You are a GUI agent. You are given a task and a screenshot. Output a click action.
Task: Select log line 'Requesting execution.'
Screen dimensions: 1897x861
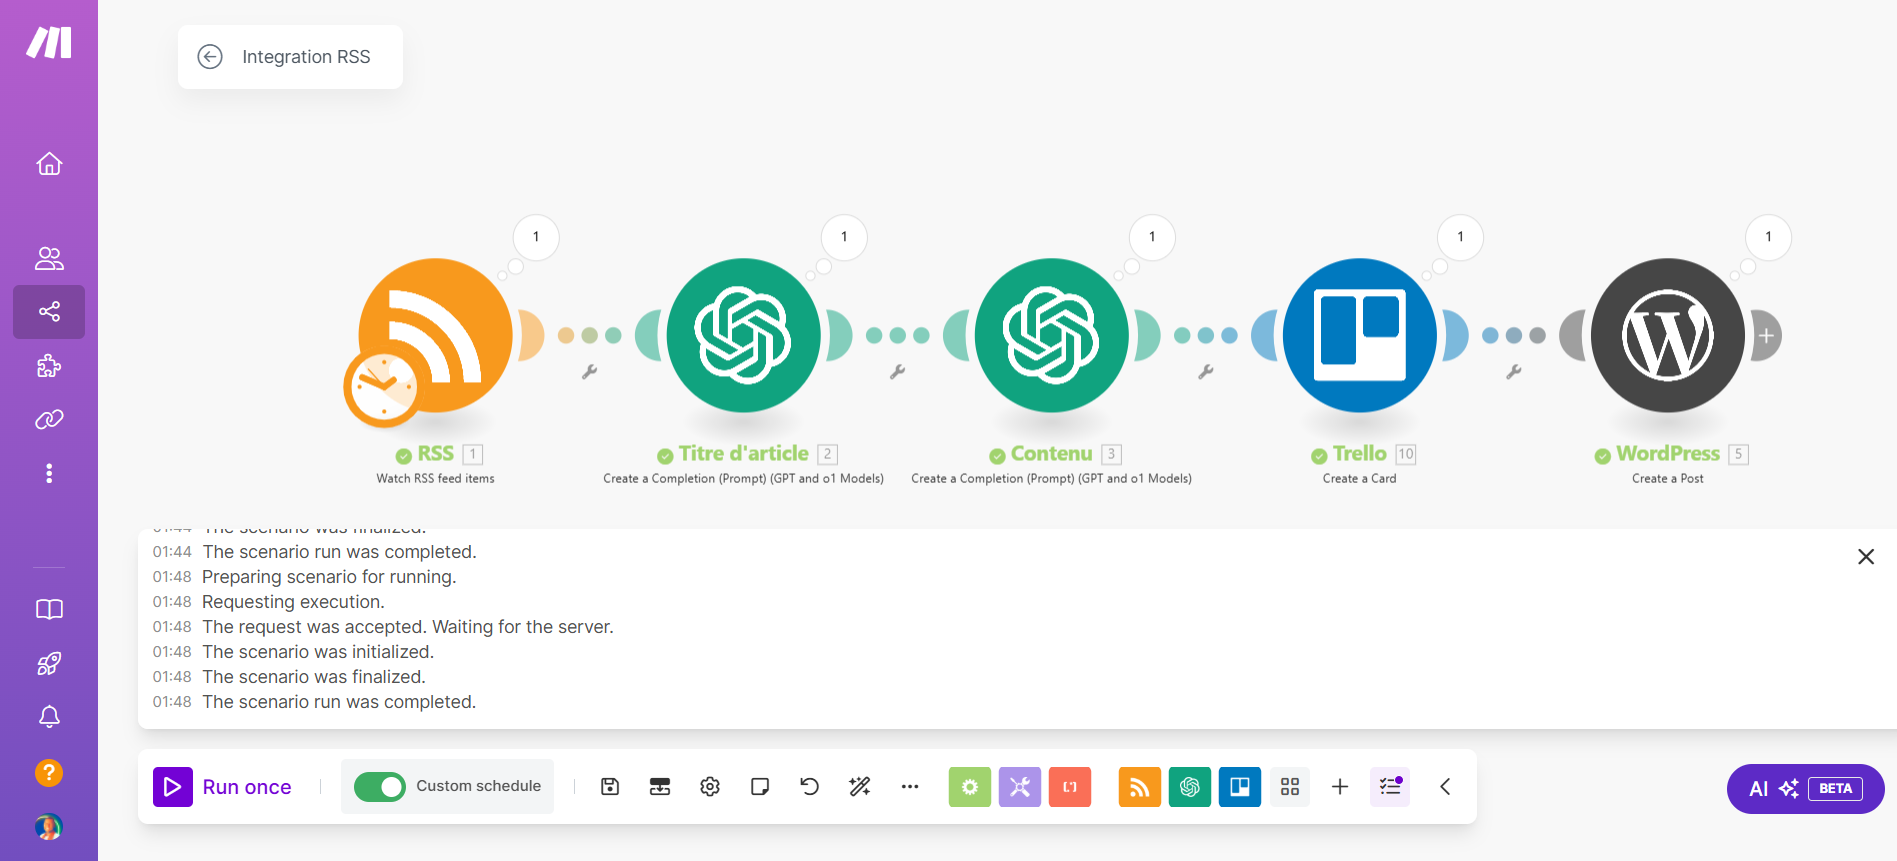point(293,602)
